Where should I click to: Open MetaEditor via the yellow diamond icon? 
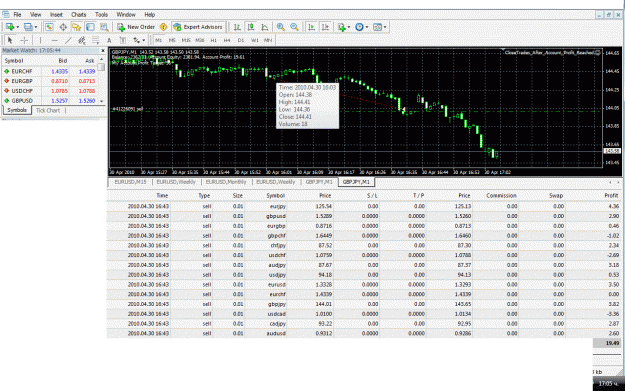(163, 27)
